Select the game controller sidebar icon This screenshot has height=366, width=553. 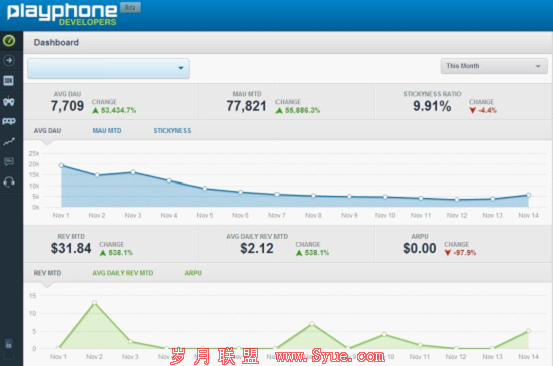point(9,102)
